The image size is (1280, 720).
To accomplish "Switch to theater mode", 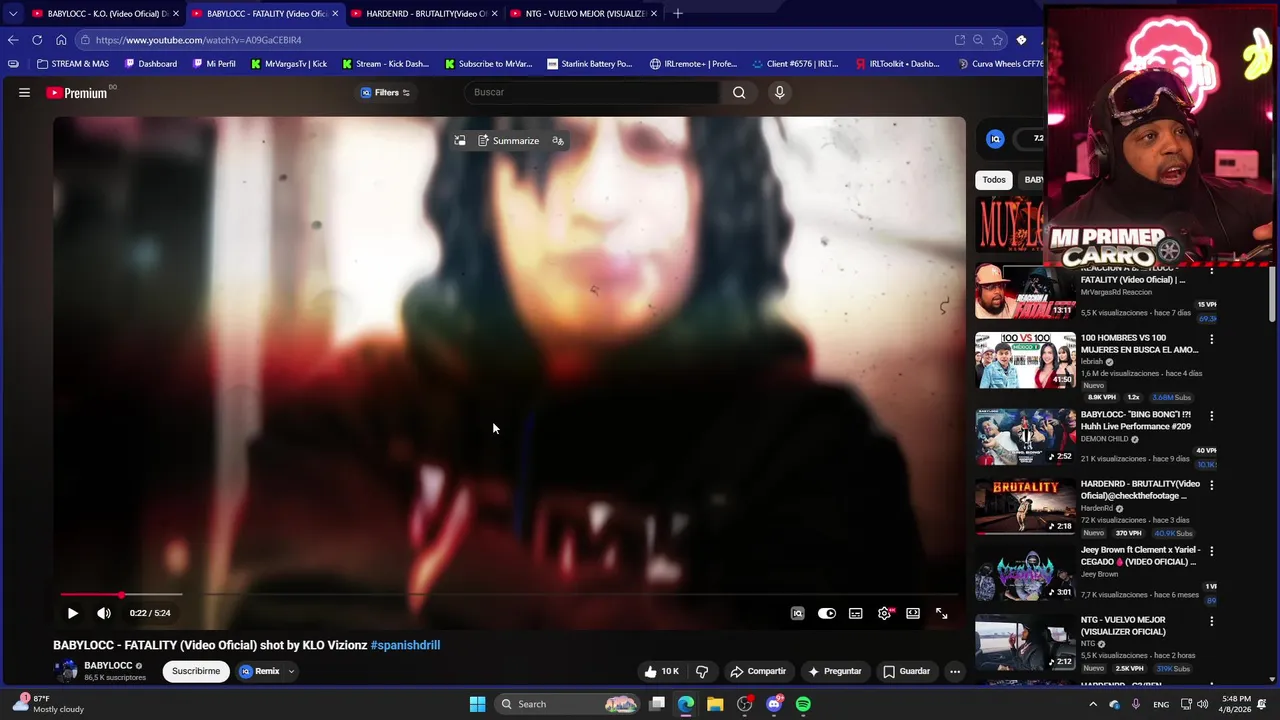I will pos(913,613).
